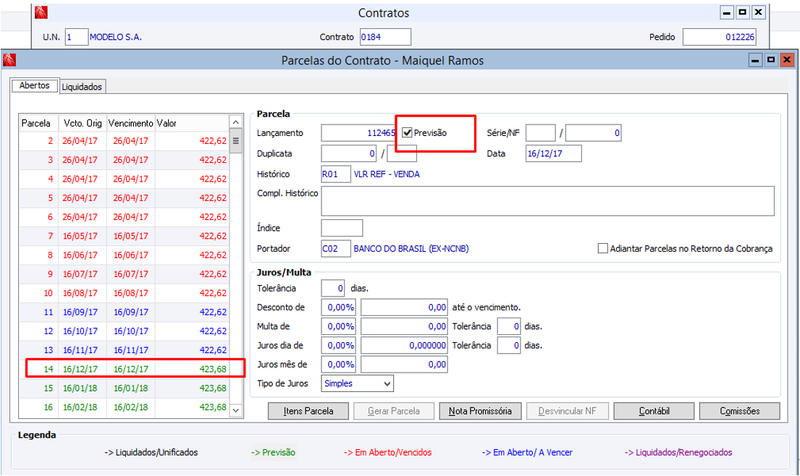Click the Portador code field C02
Image resolution: width=800 pixels, height=476 pixels.
click(336, 248)
